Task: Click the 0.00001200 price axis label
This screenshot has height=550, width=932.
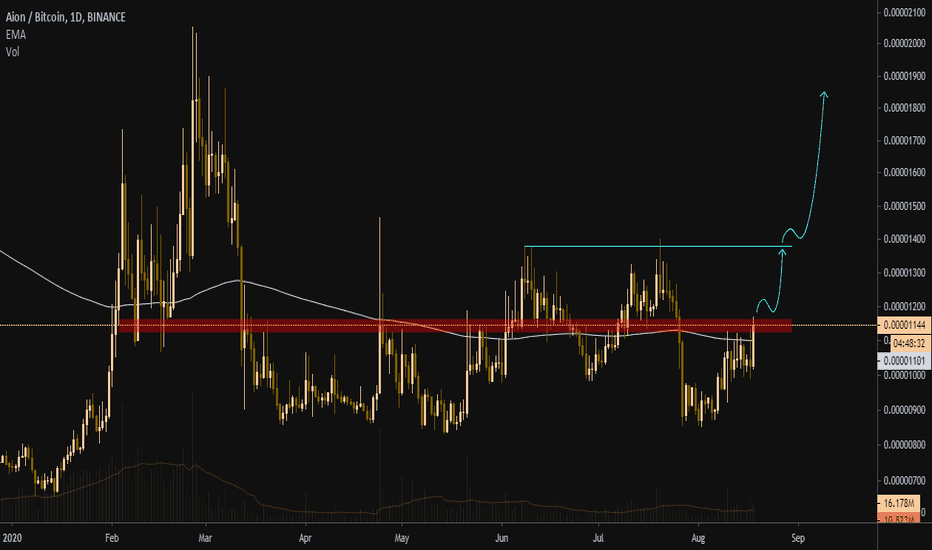Action: [904, 307]
